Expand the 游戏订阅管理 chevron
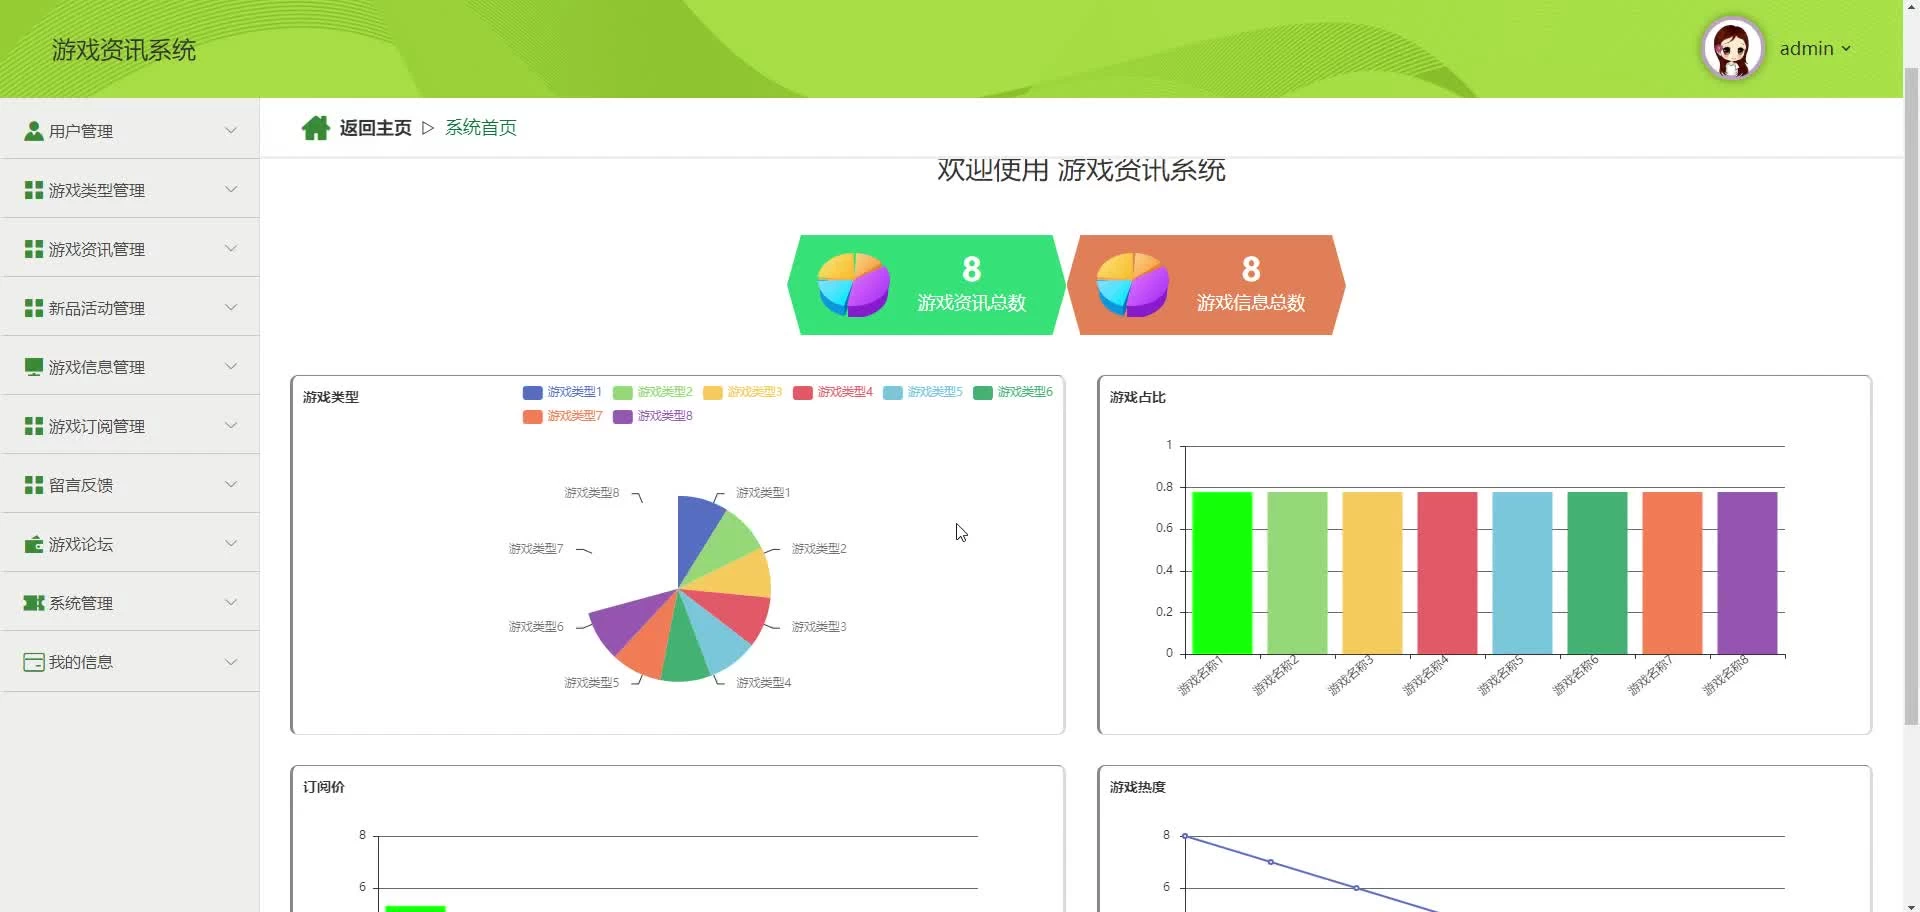Screen dimensions: 1920x912 click(x=231, y=425)
